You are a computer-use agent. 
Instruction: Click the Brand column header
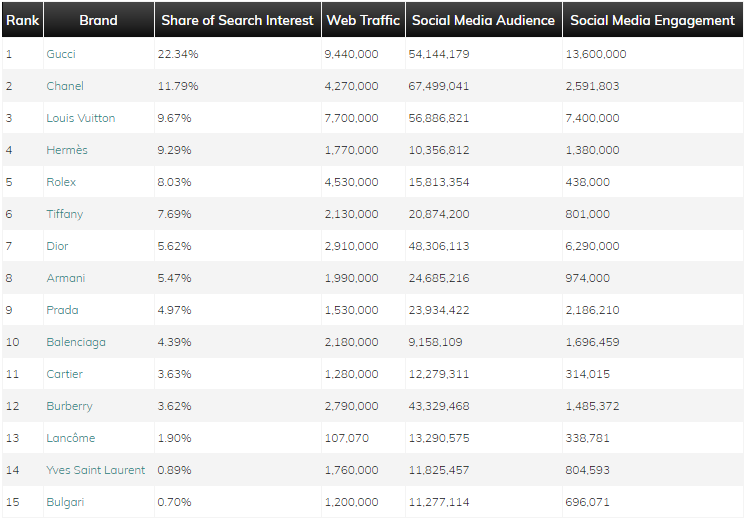point(98,20)
